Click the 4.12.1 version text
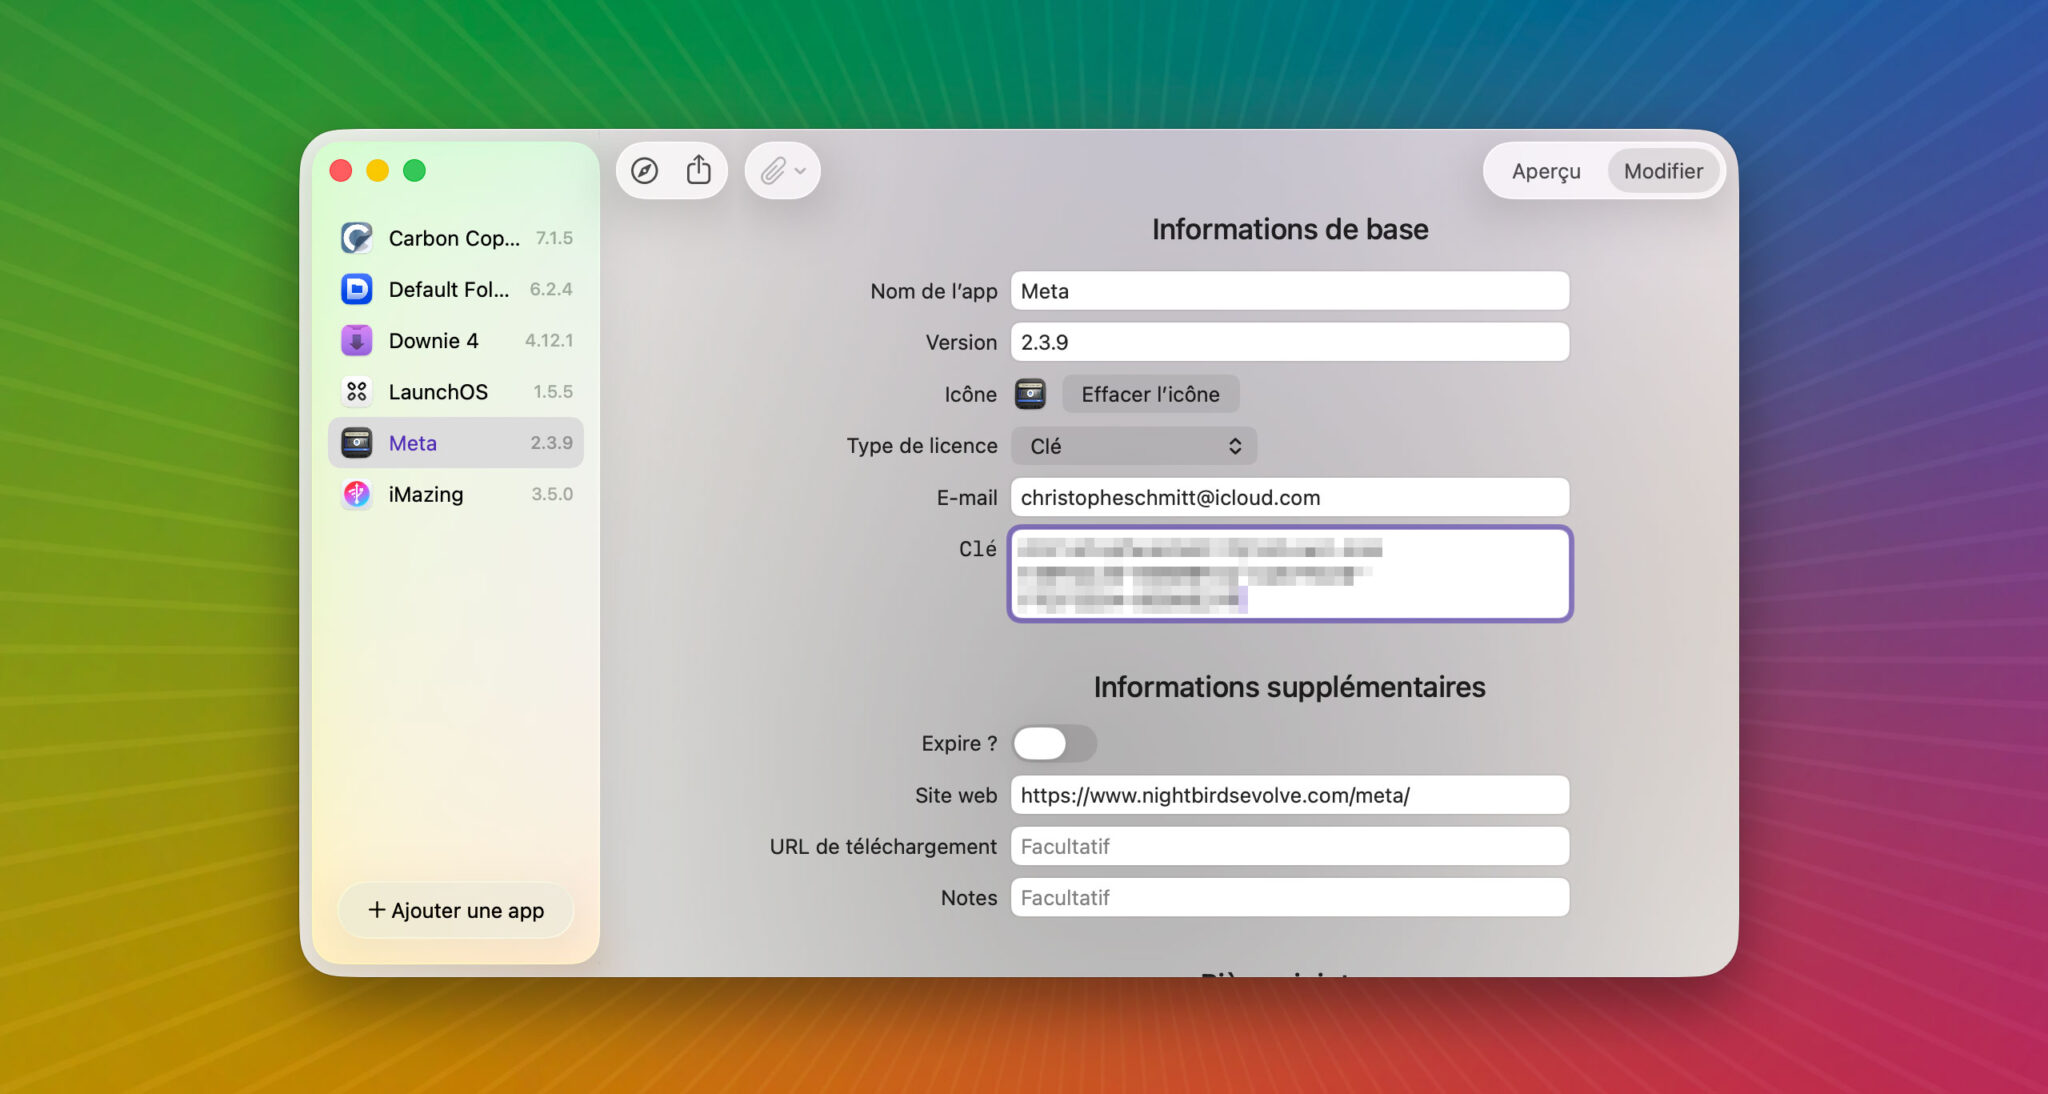2048x1094 pixels. (549, 340)
